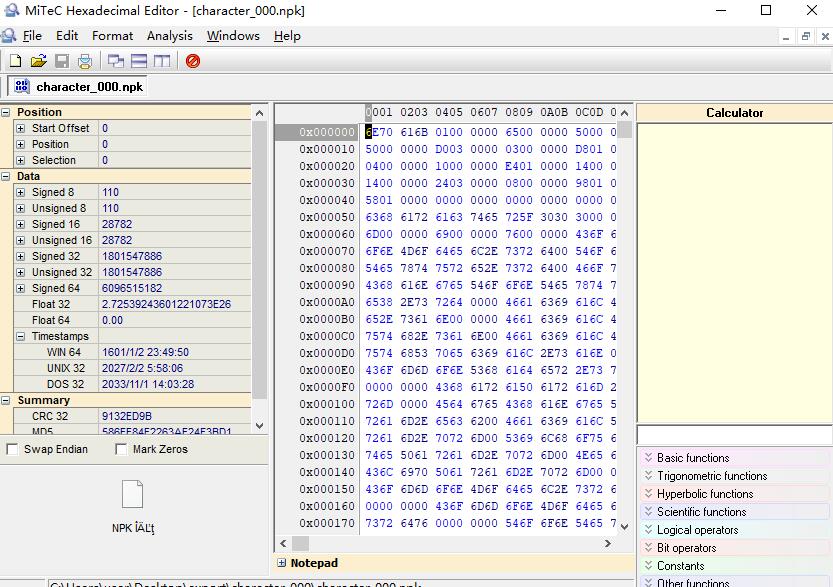Screen dimensions: 833x587
Task: Open the Format menu
Action: click(x=112, y=36)
